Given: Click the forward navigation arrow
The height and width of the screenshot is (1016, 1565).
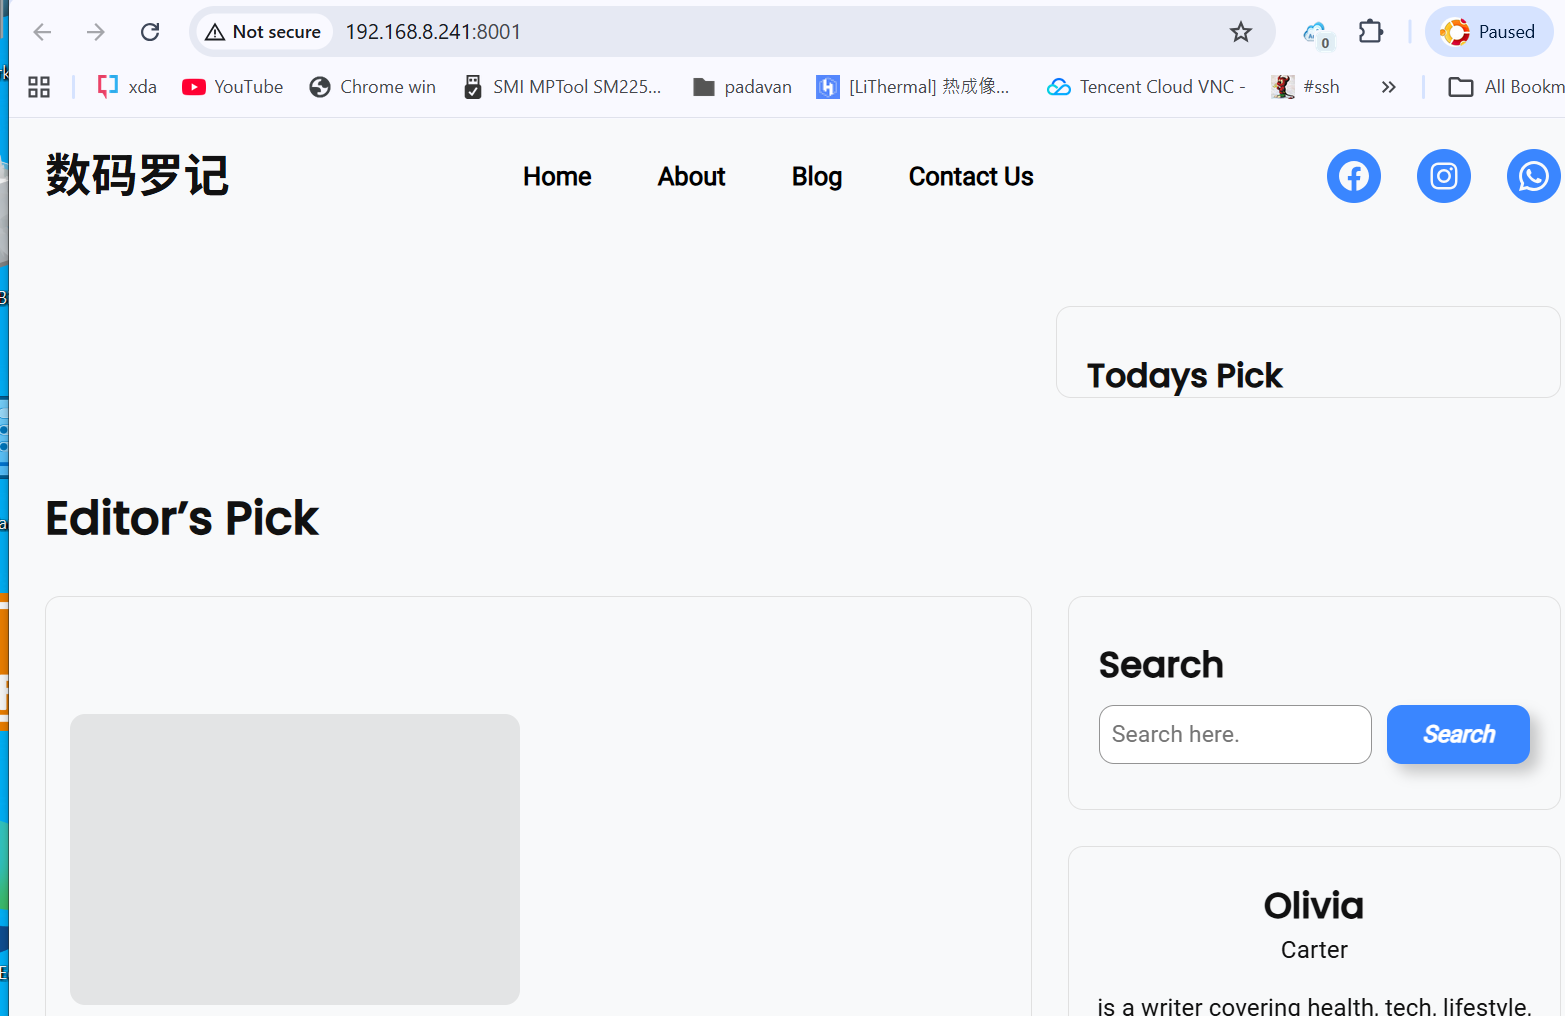Looking at the screenshot, I should [x=95, y=31].
